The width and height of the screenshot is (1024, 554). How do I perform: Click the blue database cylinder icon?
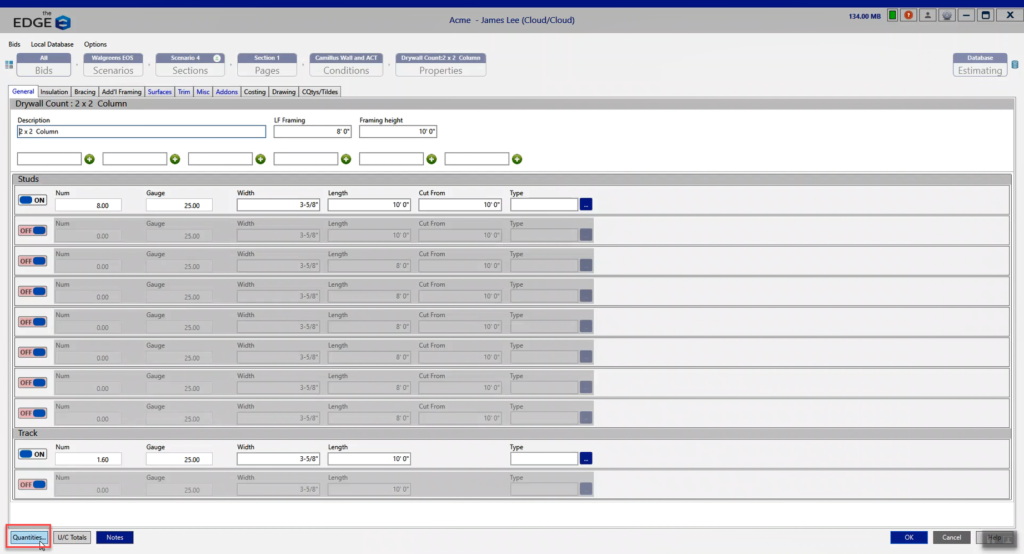1014,65
